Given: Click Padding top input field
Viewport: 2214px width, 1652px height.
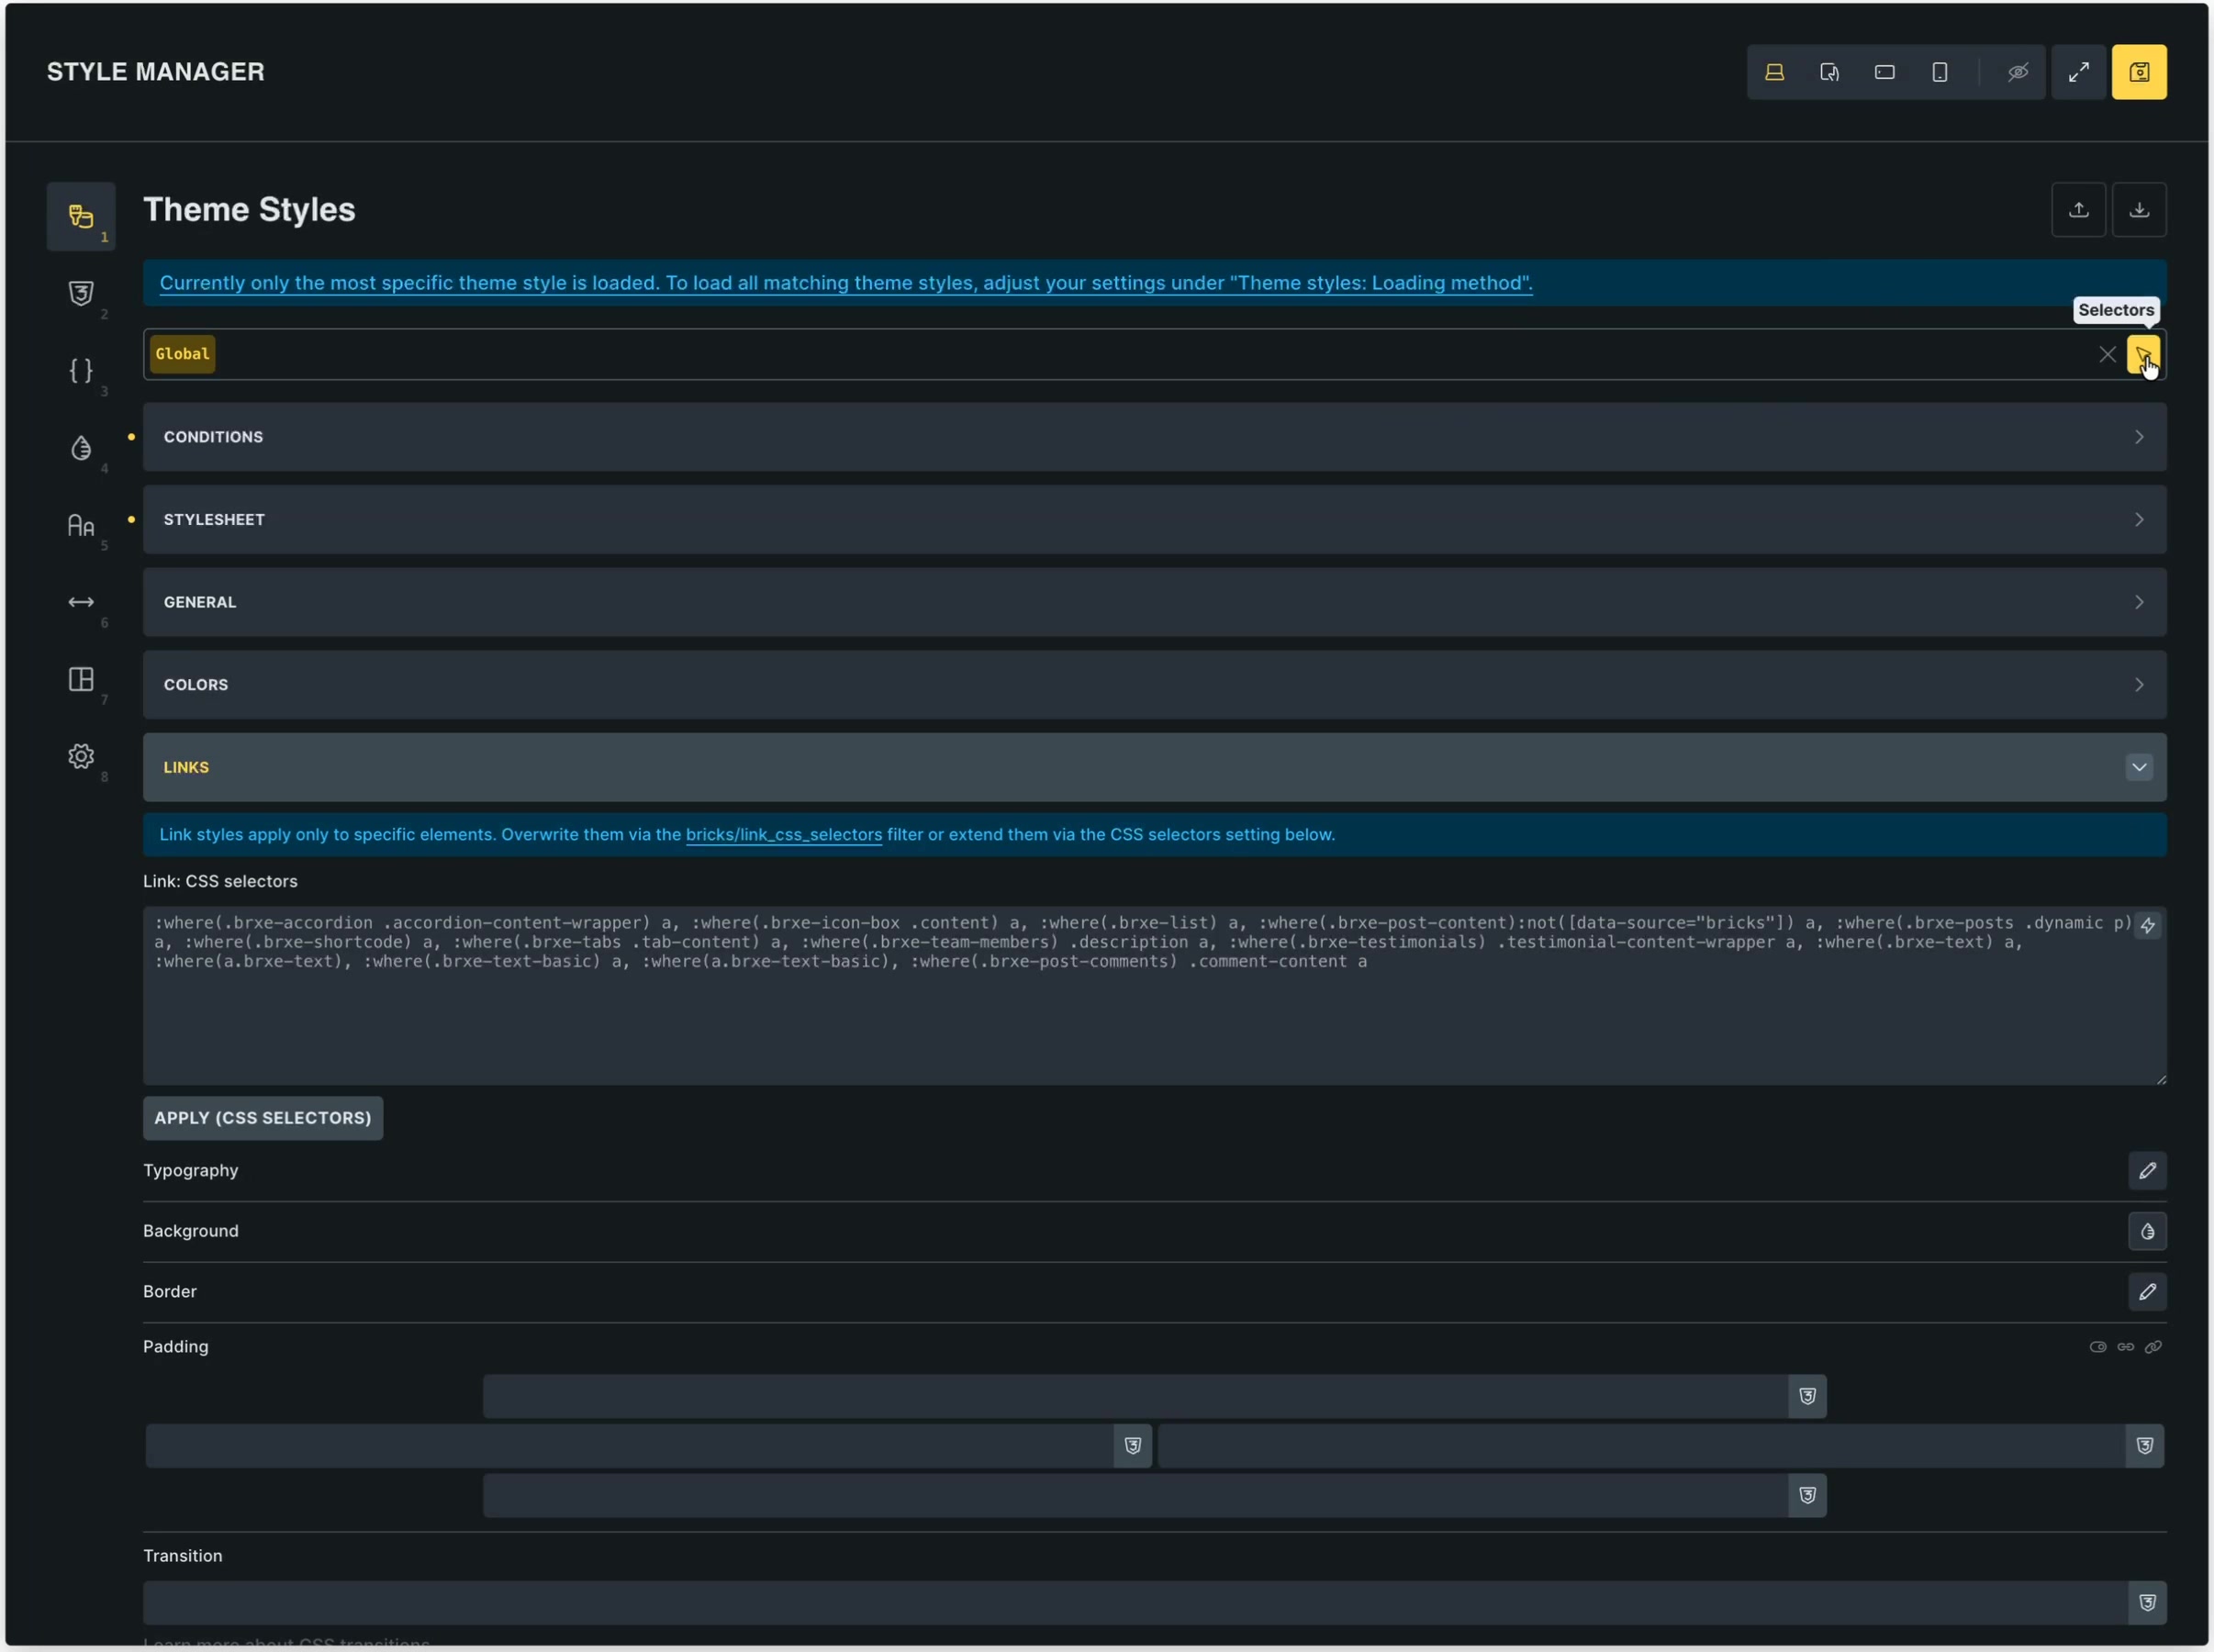Looking at the screenshot, I should pyautogui.click(x=1136, y=1396).
